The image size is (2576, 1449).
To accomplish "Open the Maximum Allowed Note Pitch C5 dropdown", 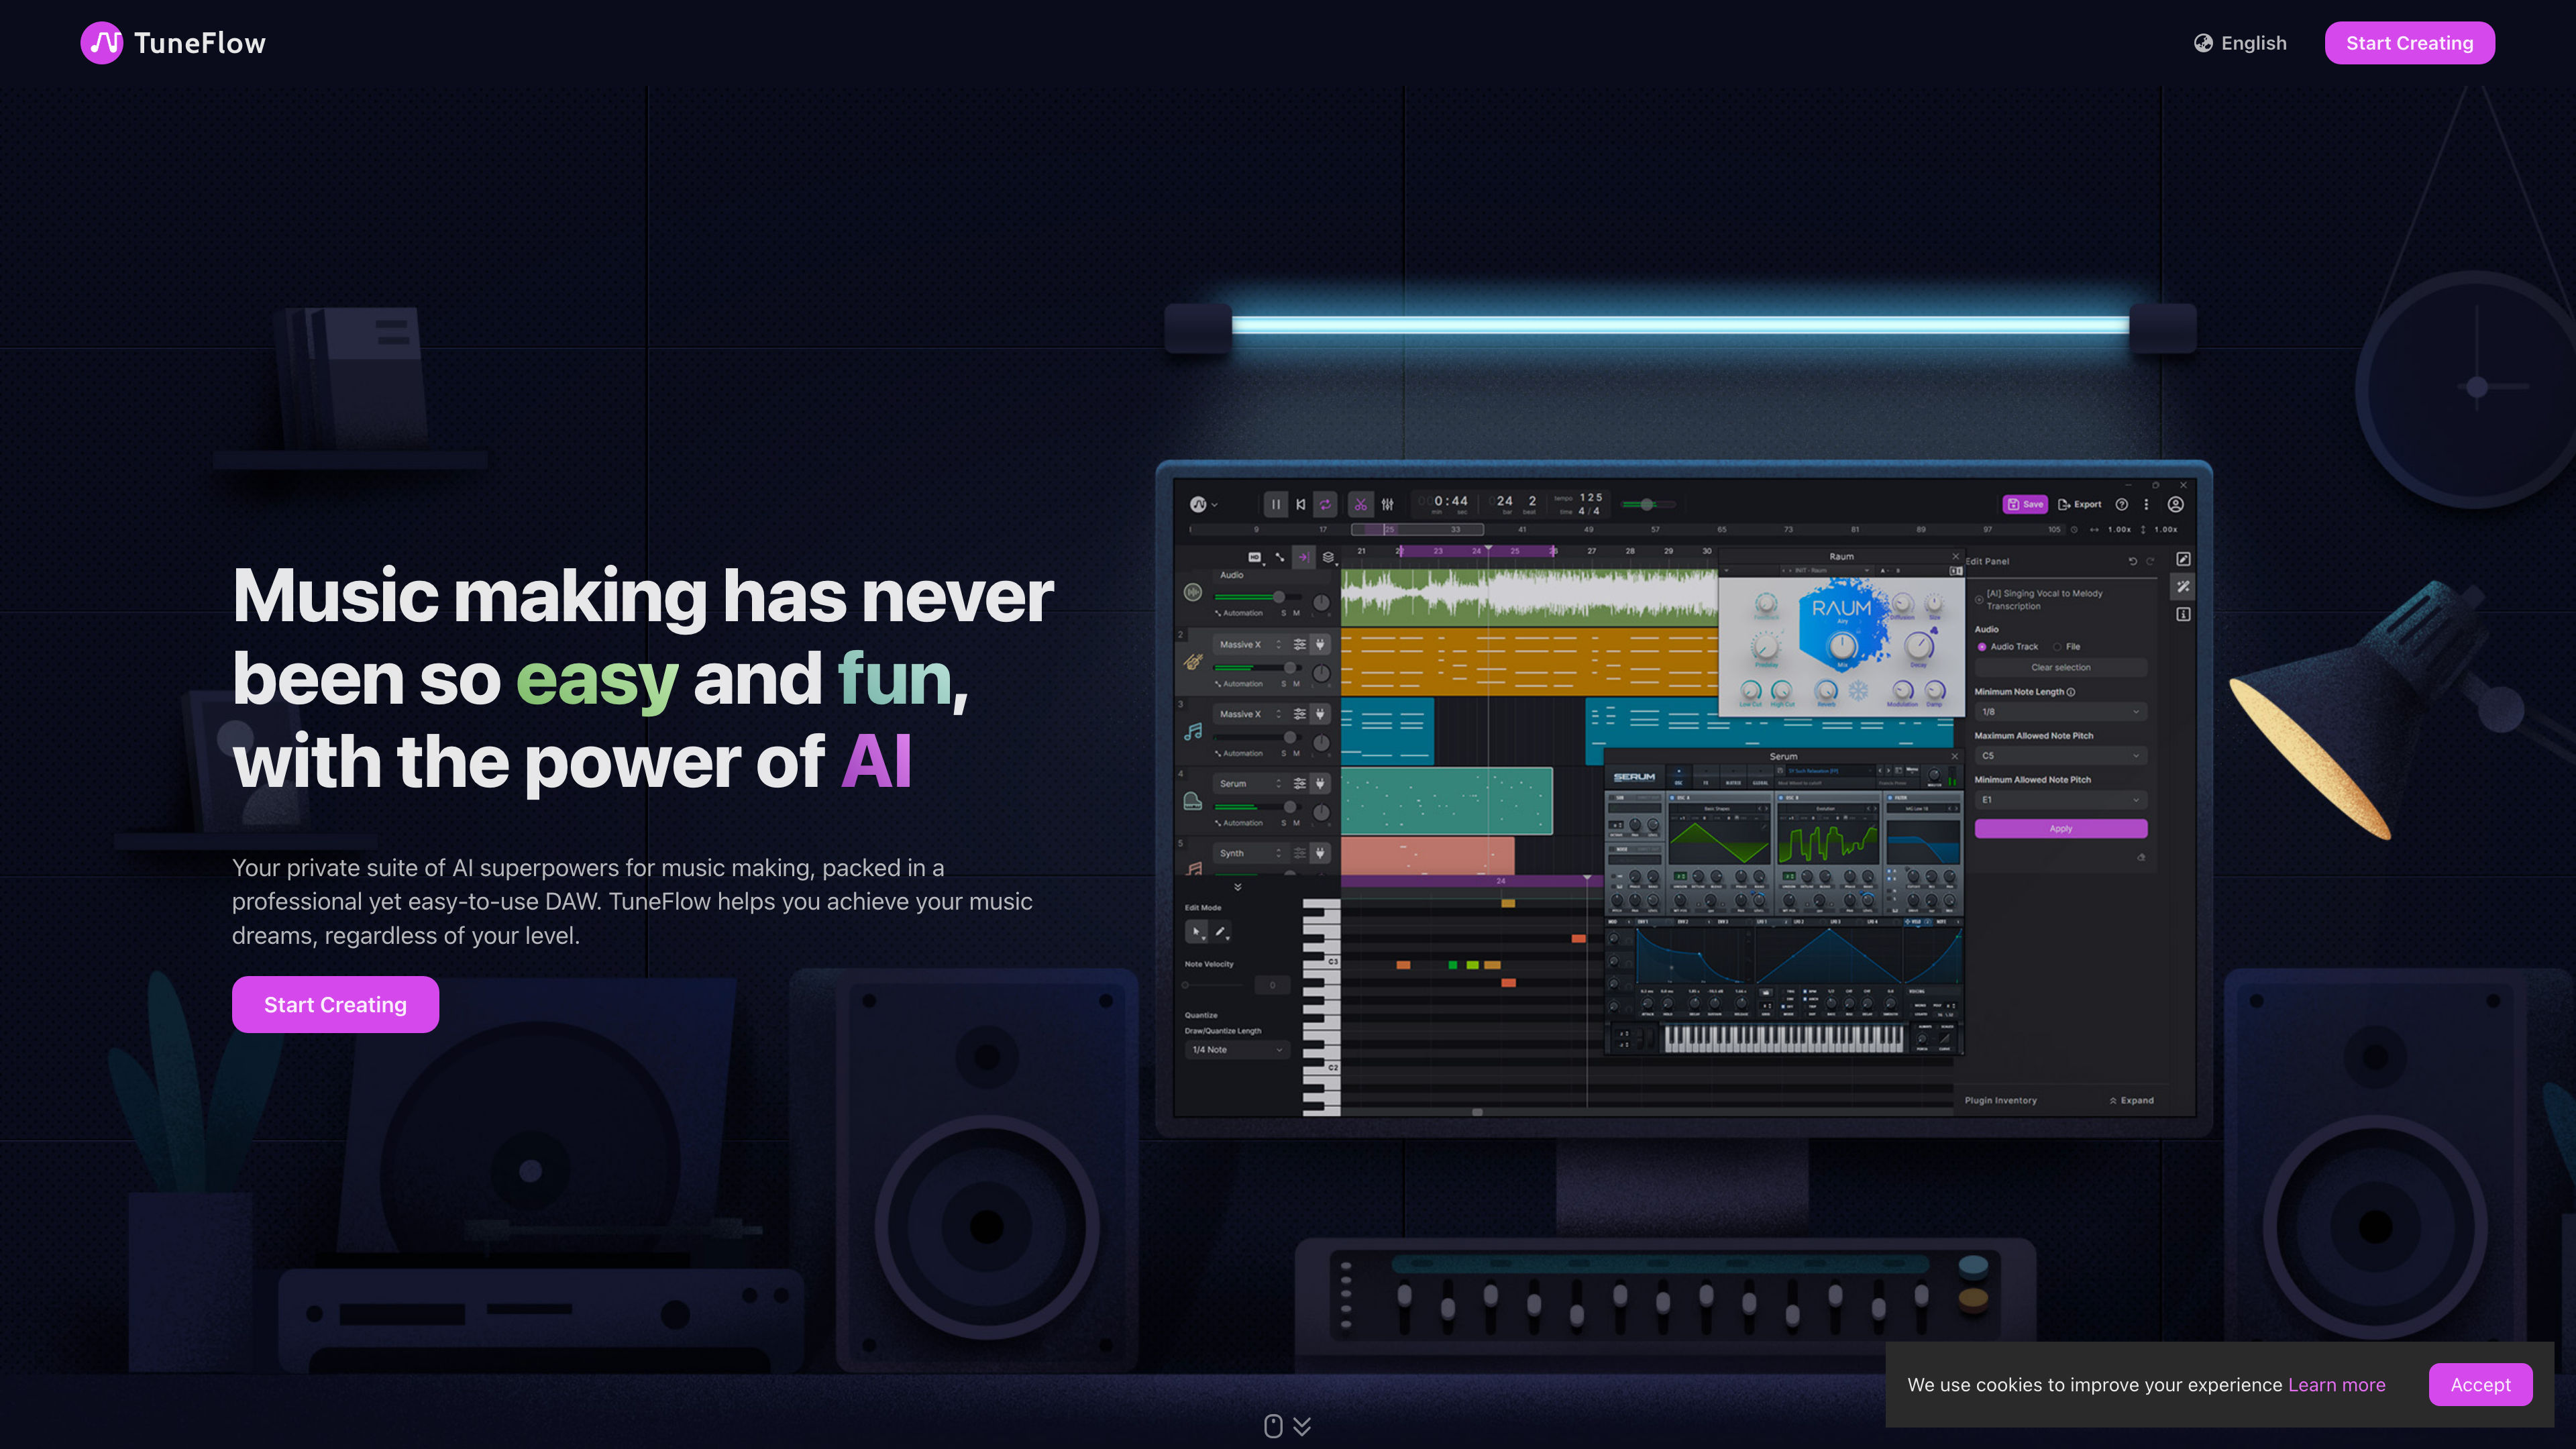I will [x=2061, y=756].
